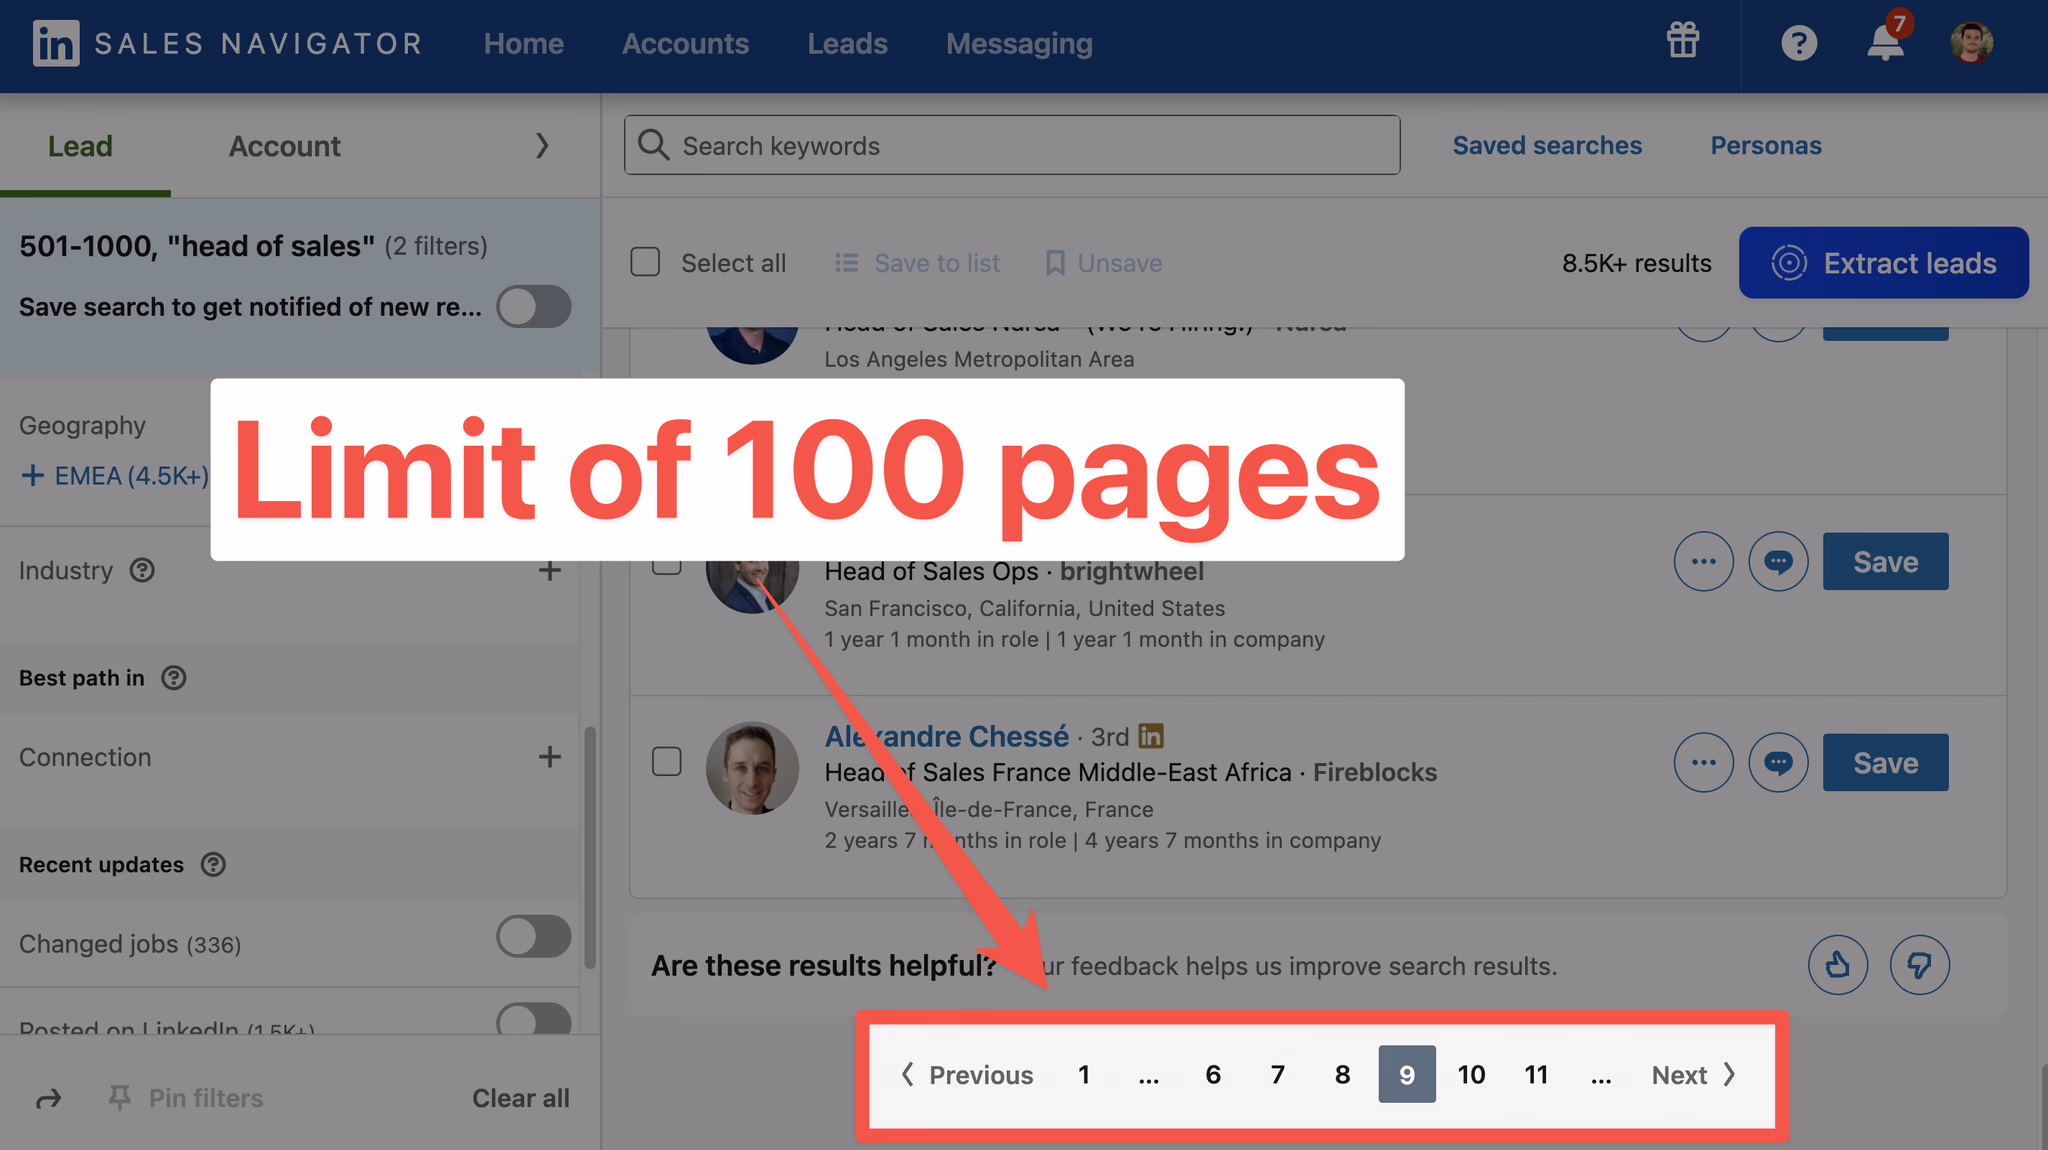Open the help question mark icon

tap(1798, 43)
